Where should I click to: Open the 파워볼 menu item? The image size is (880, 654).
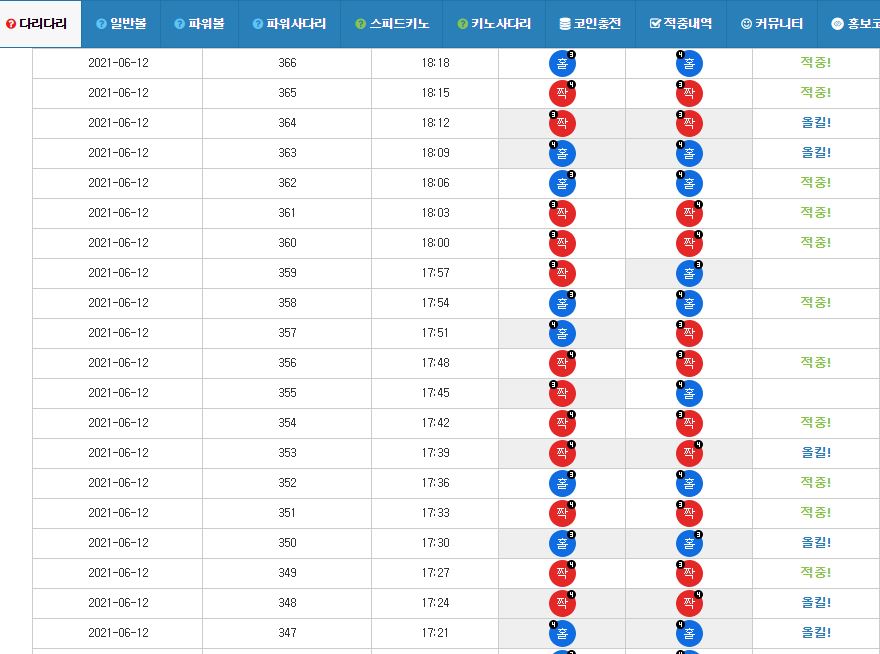click(x=199, y=24)
